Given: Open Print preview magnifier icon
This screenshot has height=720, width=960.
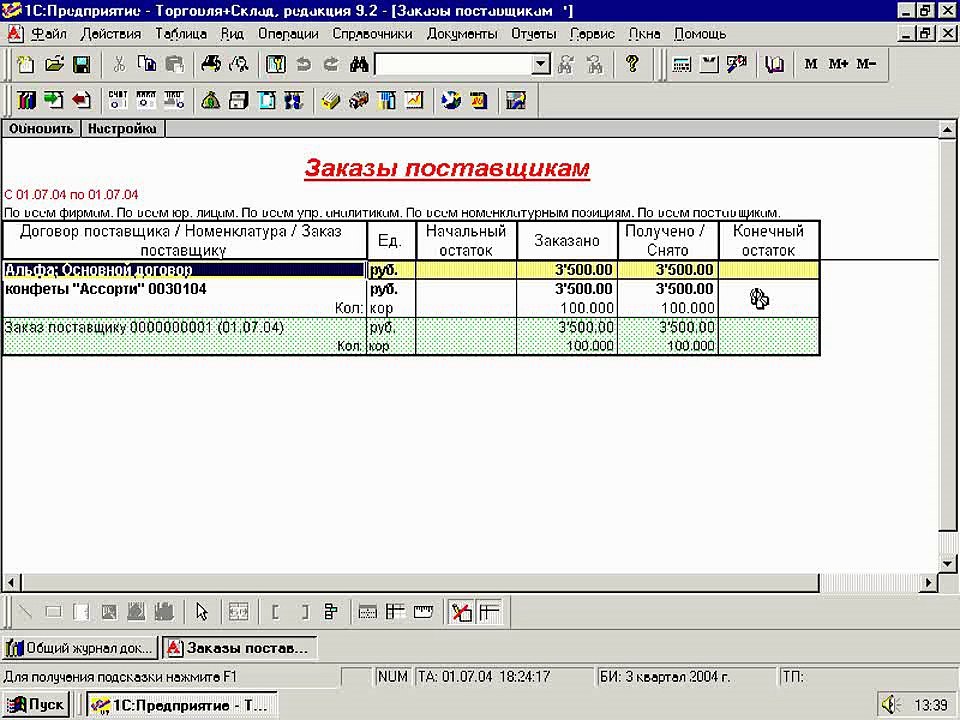Looking at the screenshot, I should [x=239, y=64].
